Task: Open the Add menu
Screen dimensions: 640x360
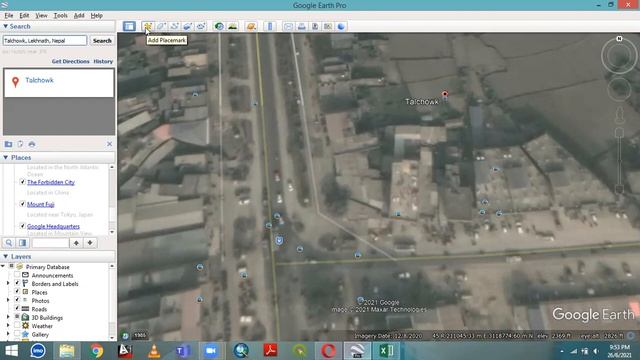Action: tap(79, 16)
